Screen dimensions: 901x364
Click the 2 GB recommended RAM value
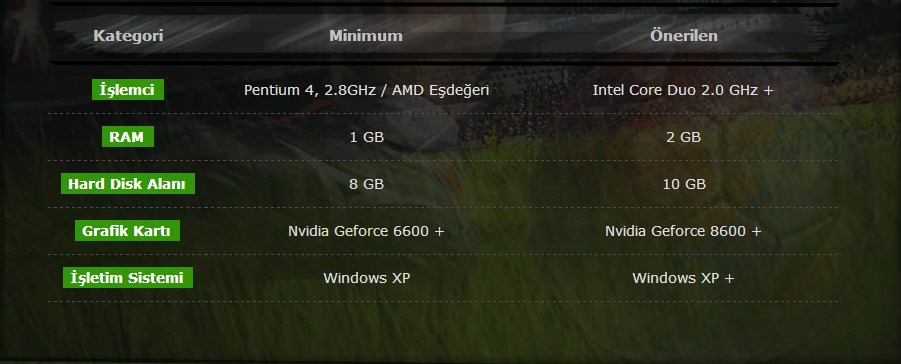point(683,137)
